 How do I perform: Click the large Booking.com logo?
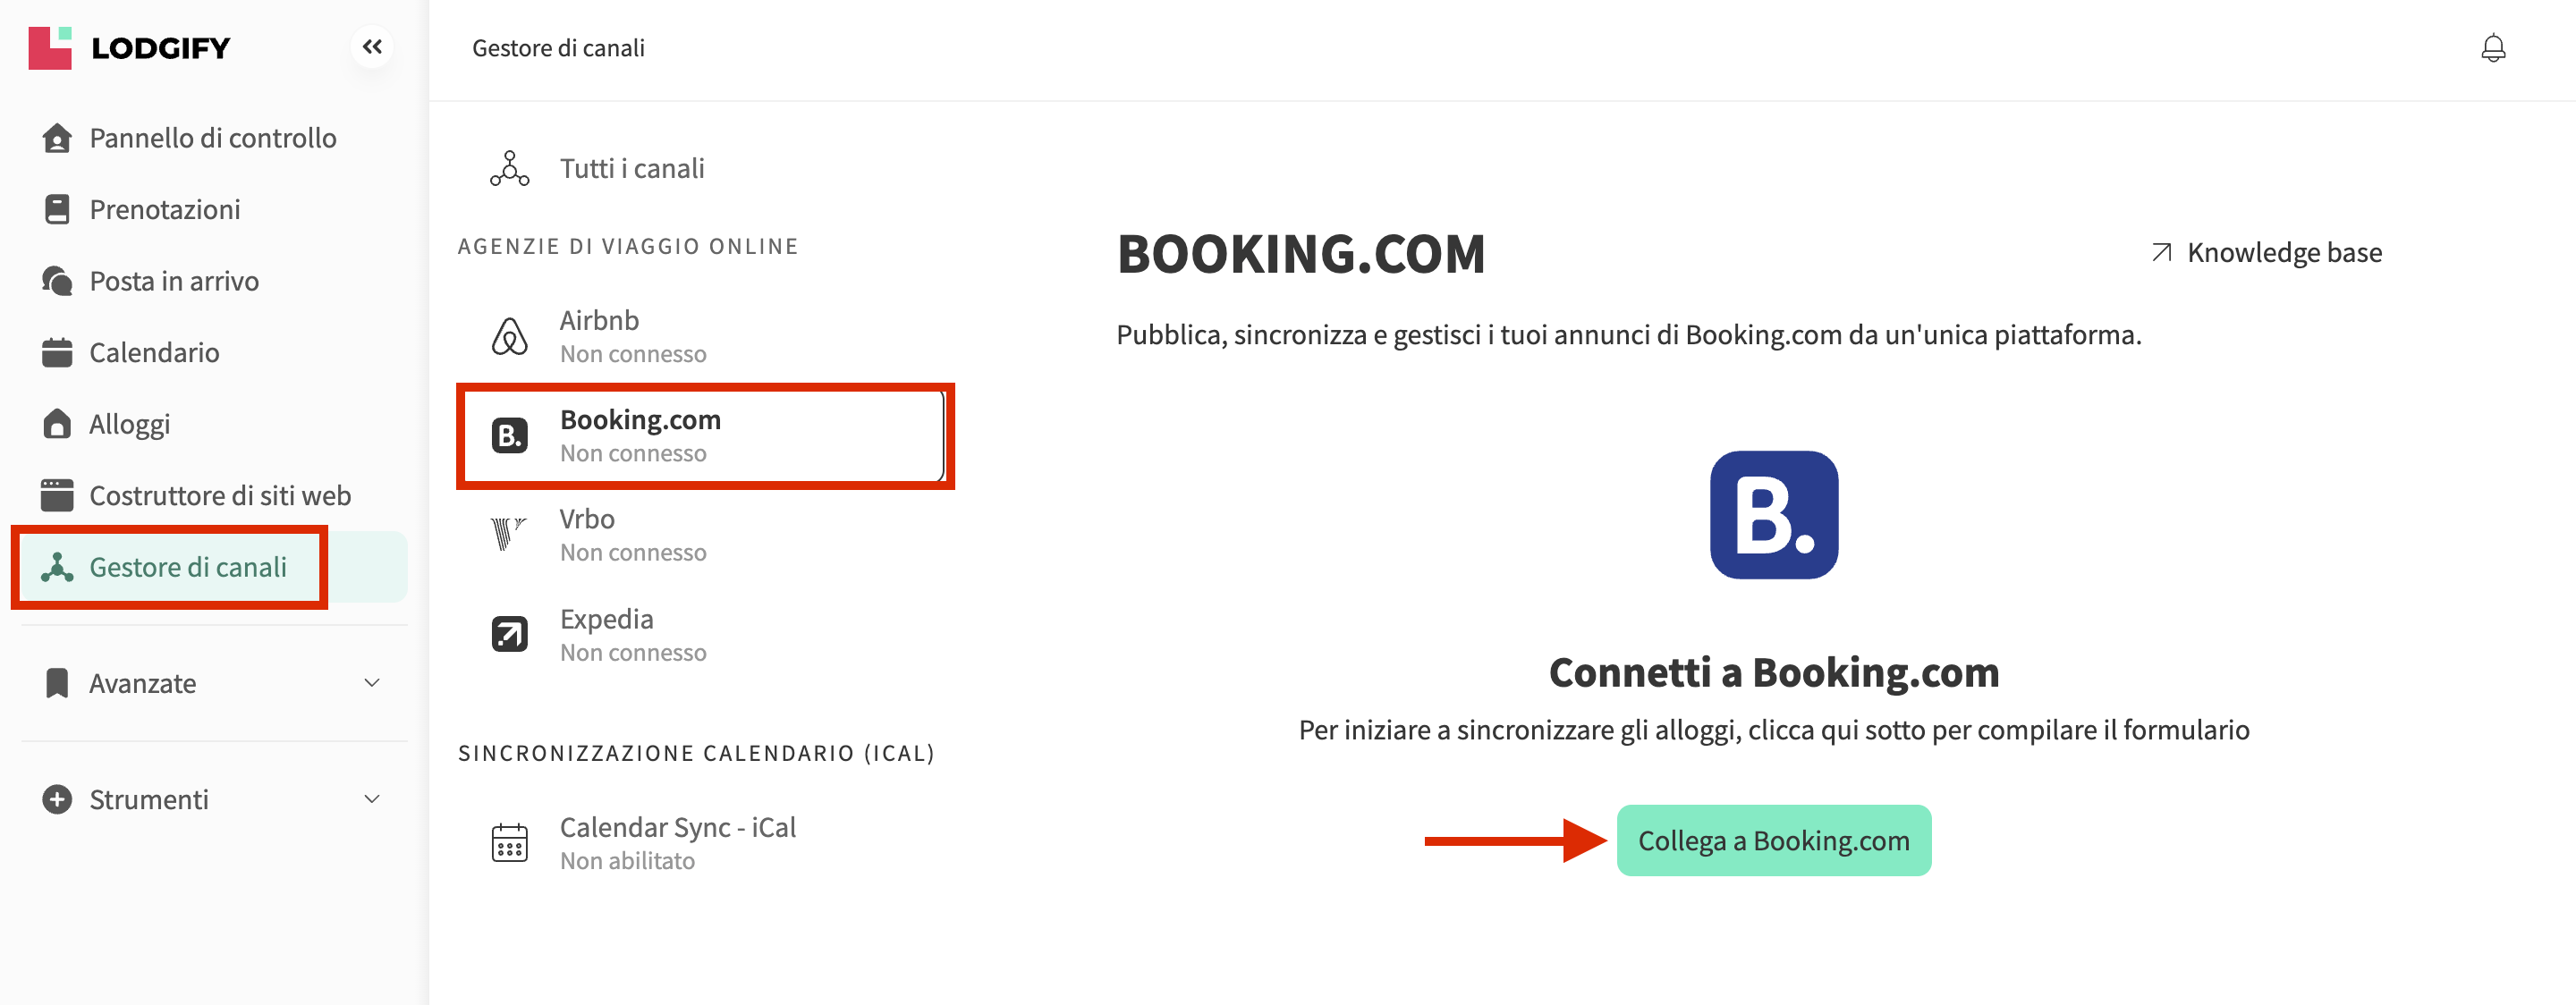click(1773, 515)
